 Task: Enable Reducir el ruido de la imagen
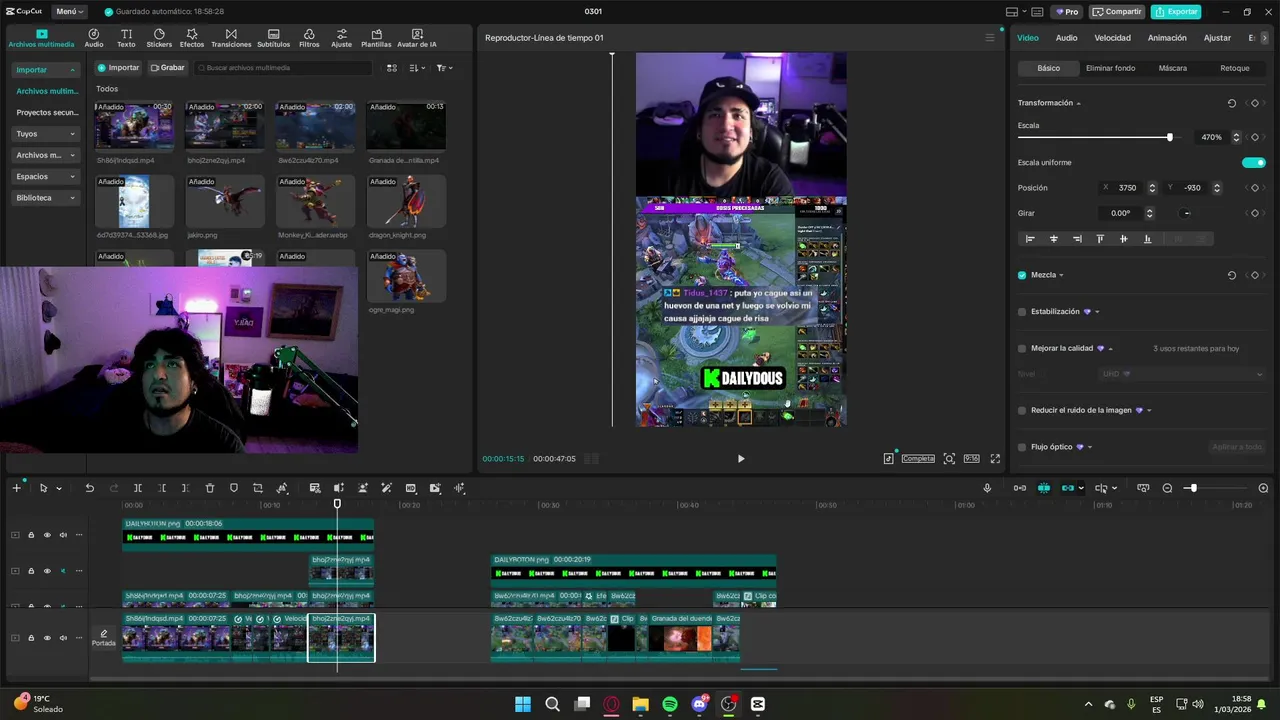1022,410
